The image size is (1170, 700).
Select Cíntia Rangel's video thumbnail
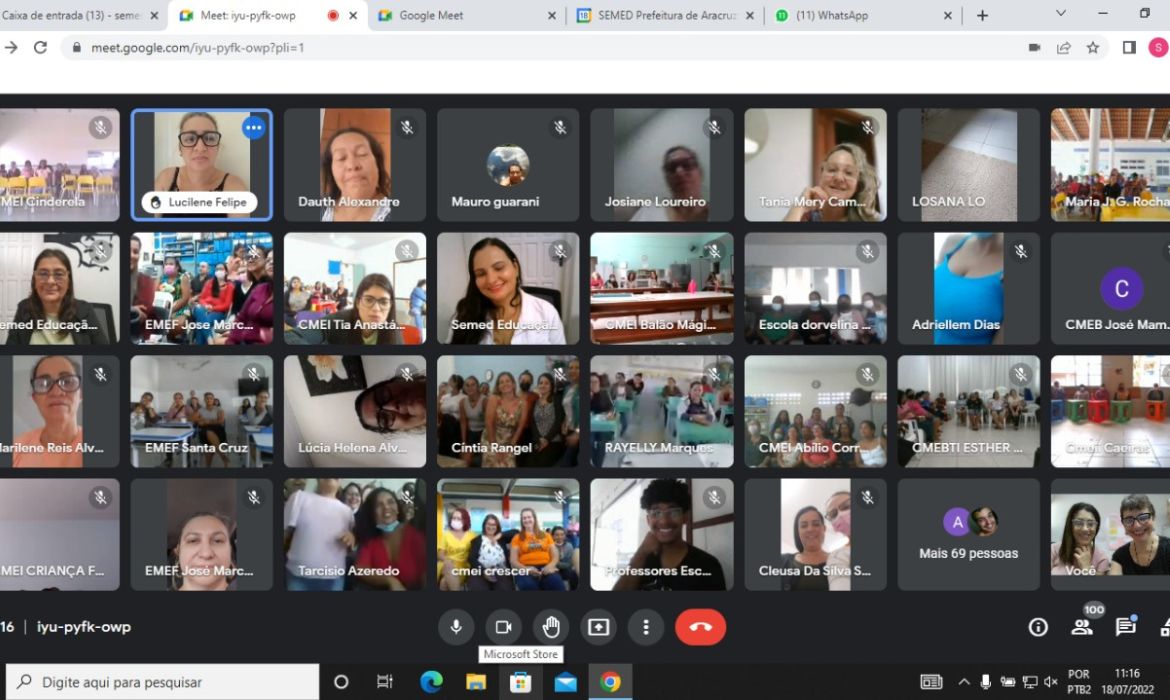coord(508,411)
